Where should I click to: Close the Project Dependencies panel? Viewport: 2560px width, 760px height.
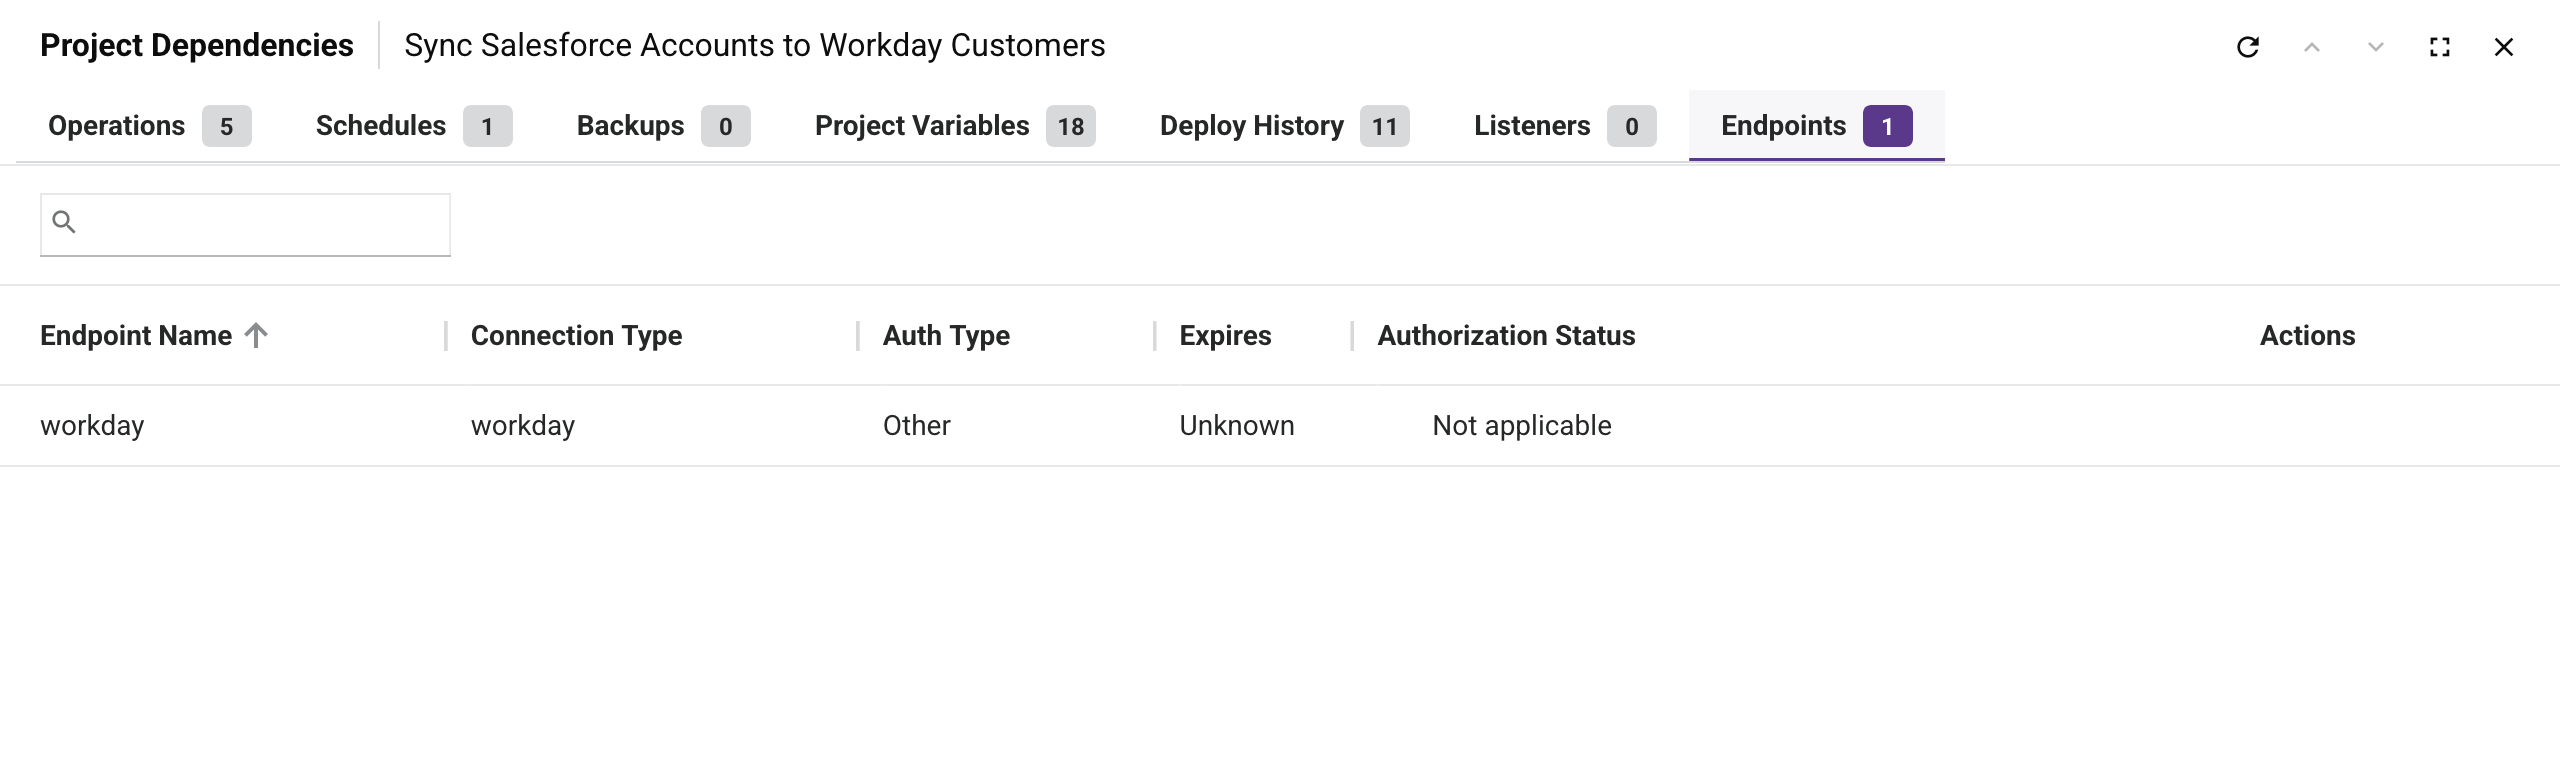click(2504, 47)
